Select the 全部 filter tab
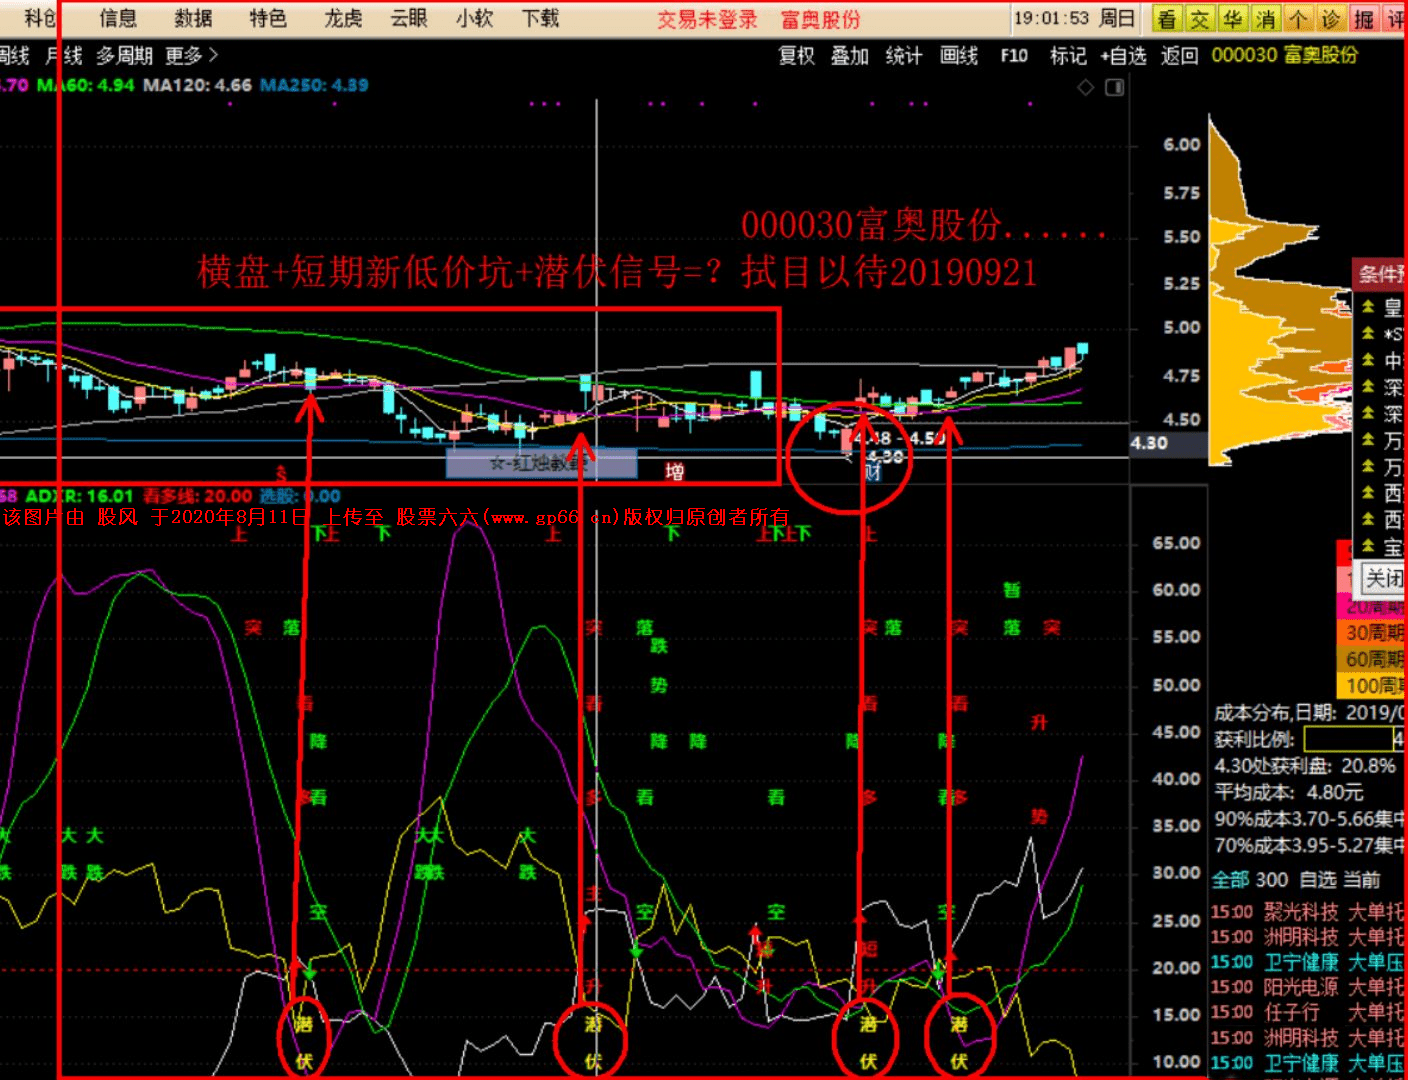Screen dimensions: 1408x1080 pyautogui.click(x=1231, y=880)
